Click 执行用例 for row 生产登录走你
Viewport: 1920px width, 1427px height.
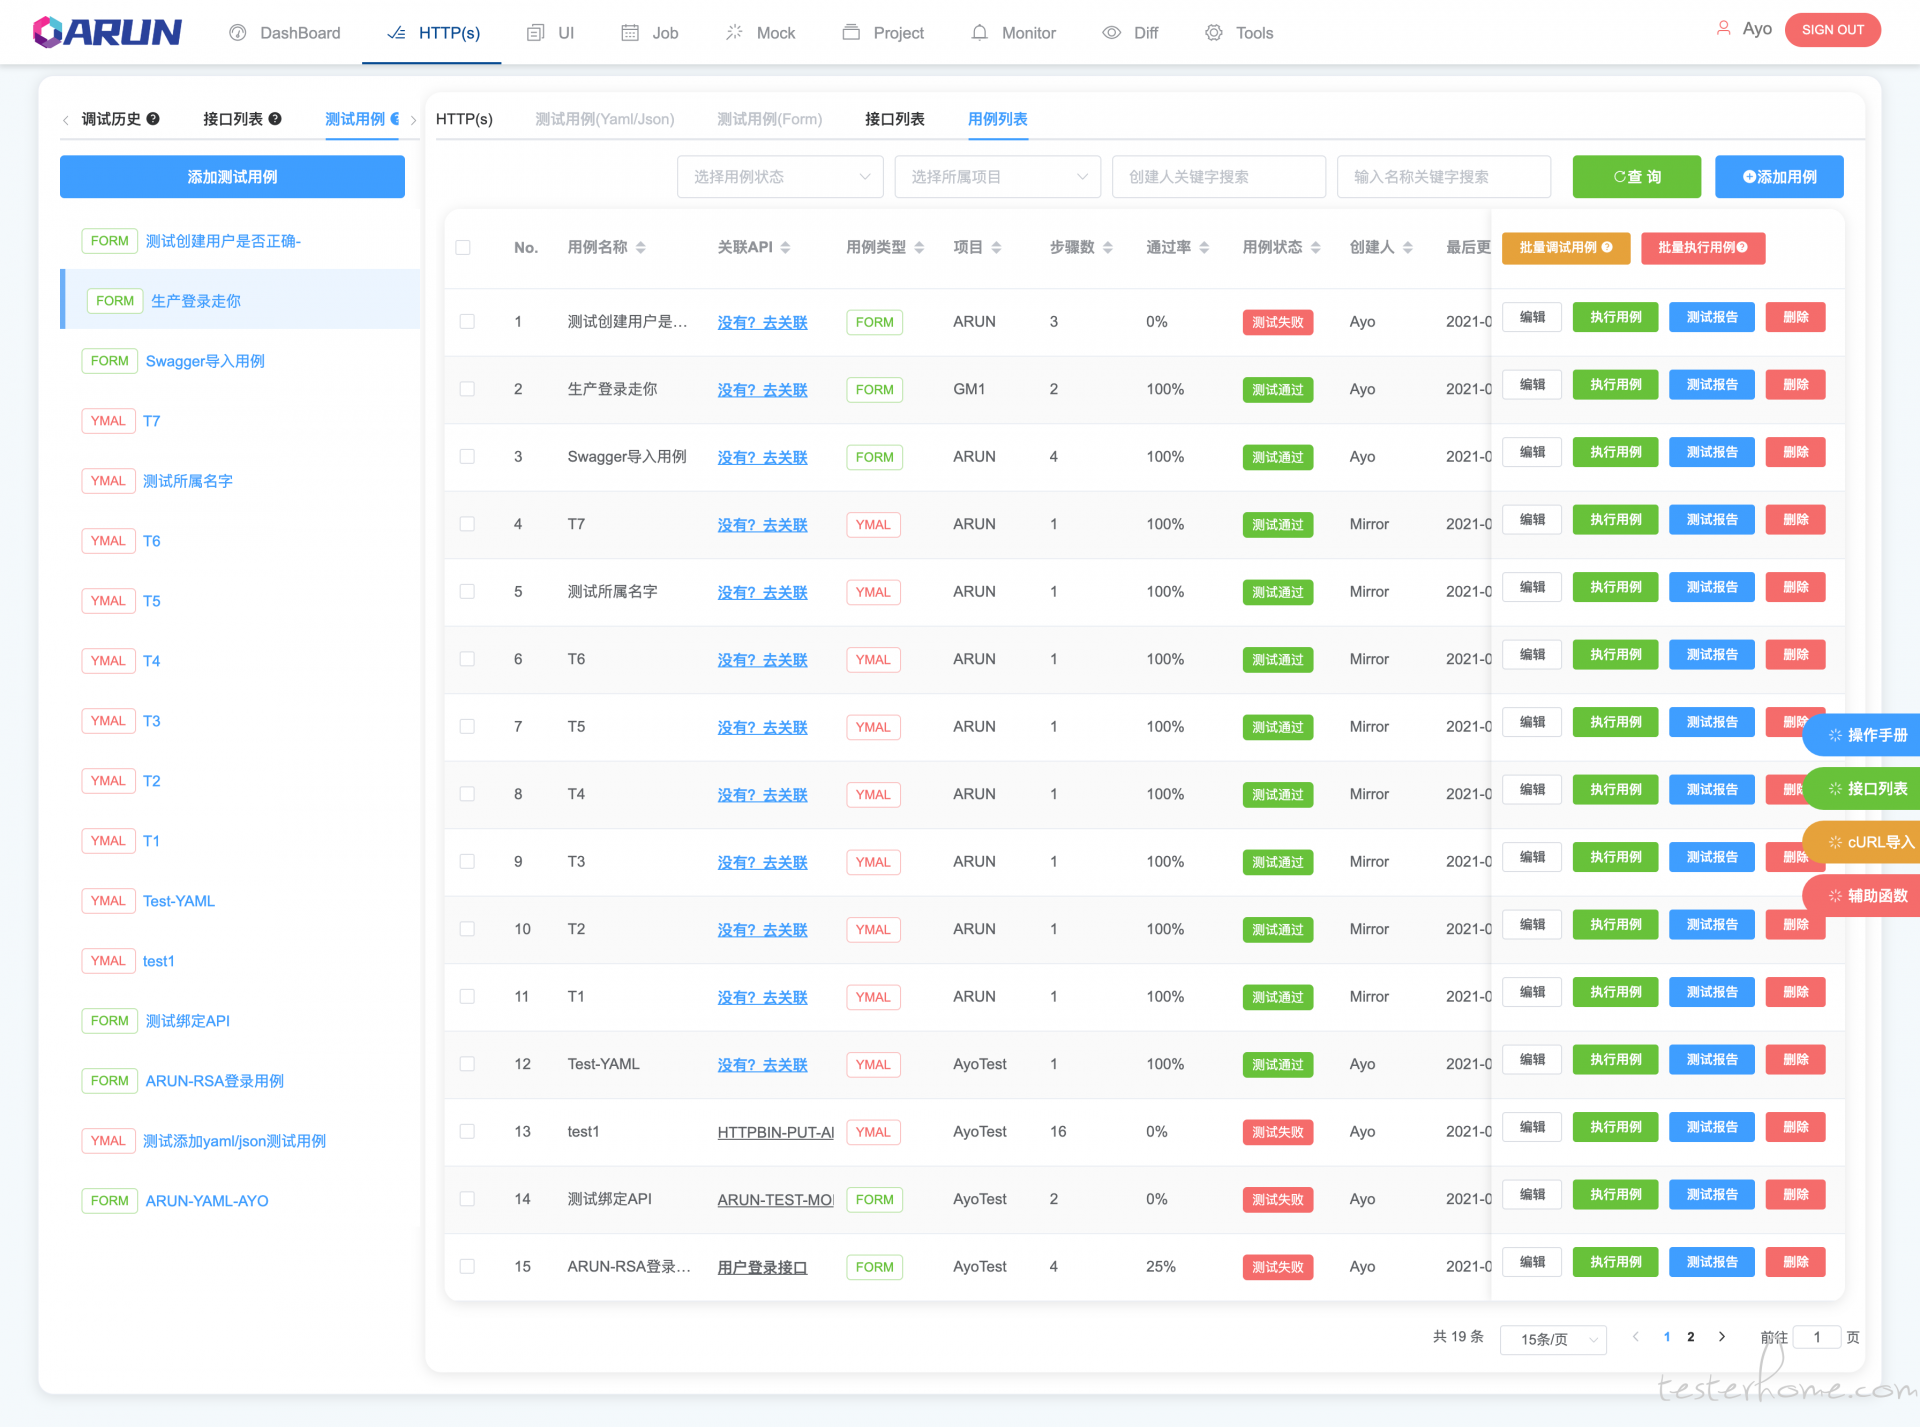pyautogui.click(x=1616, y=385)
